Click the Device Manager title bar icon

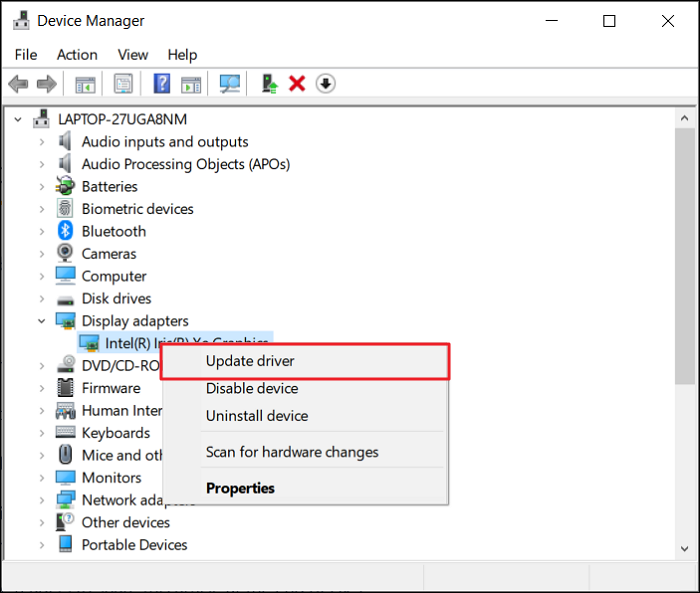point(21,21)
